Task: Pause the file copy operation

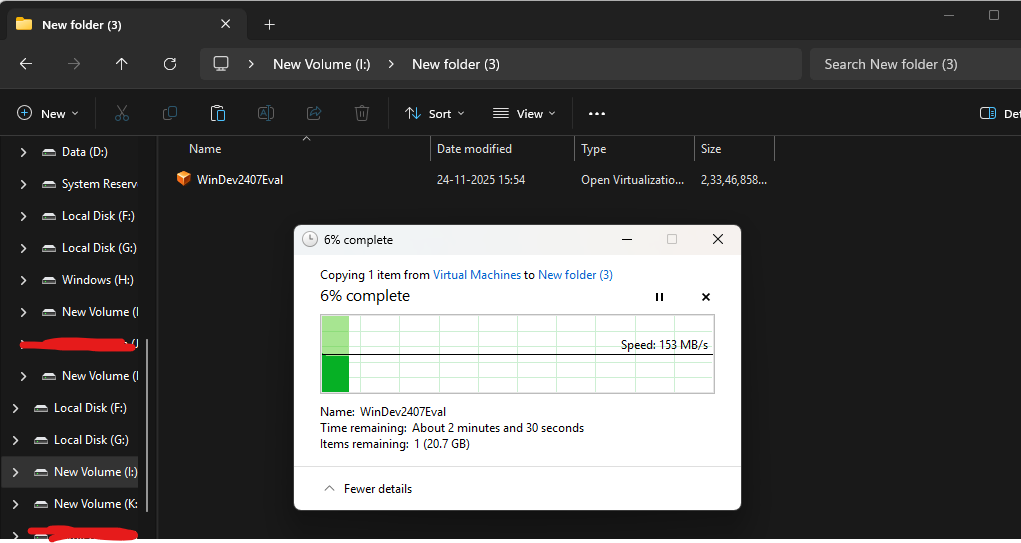Action: coord(659,297)
